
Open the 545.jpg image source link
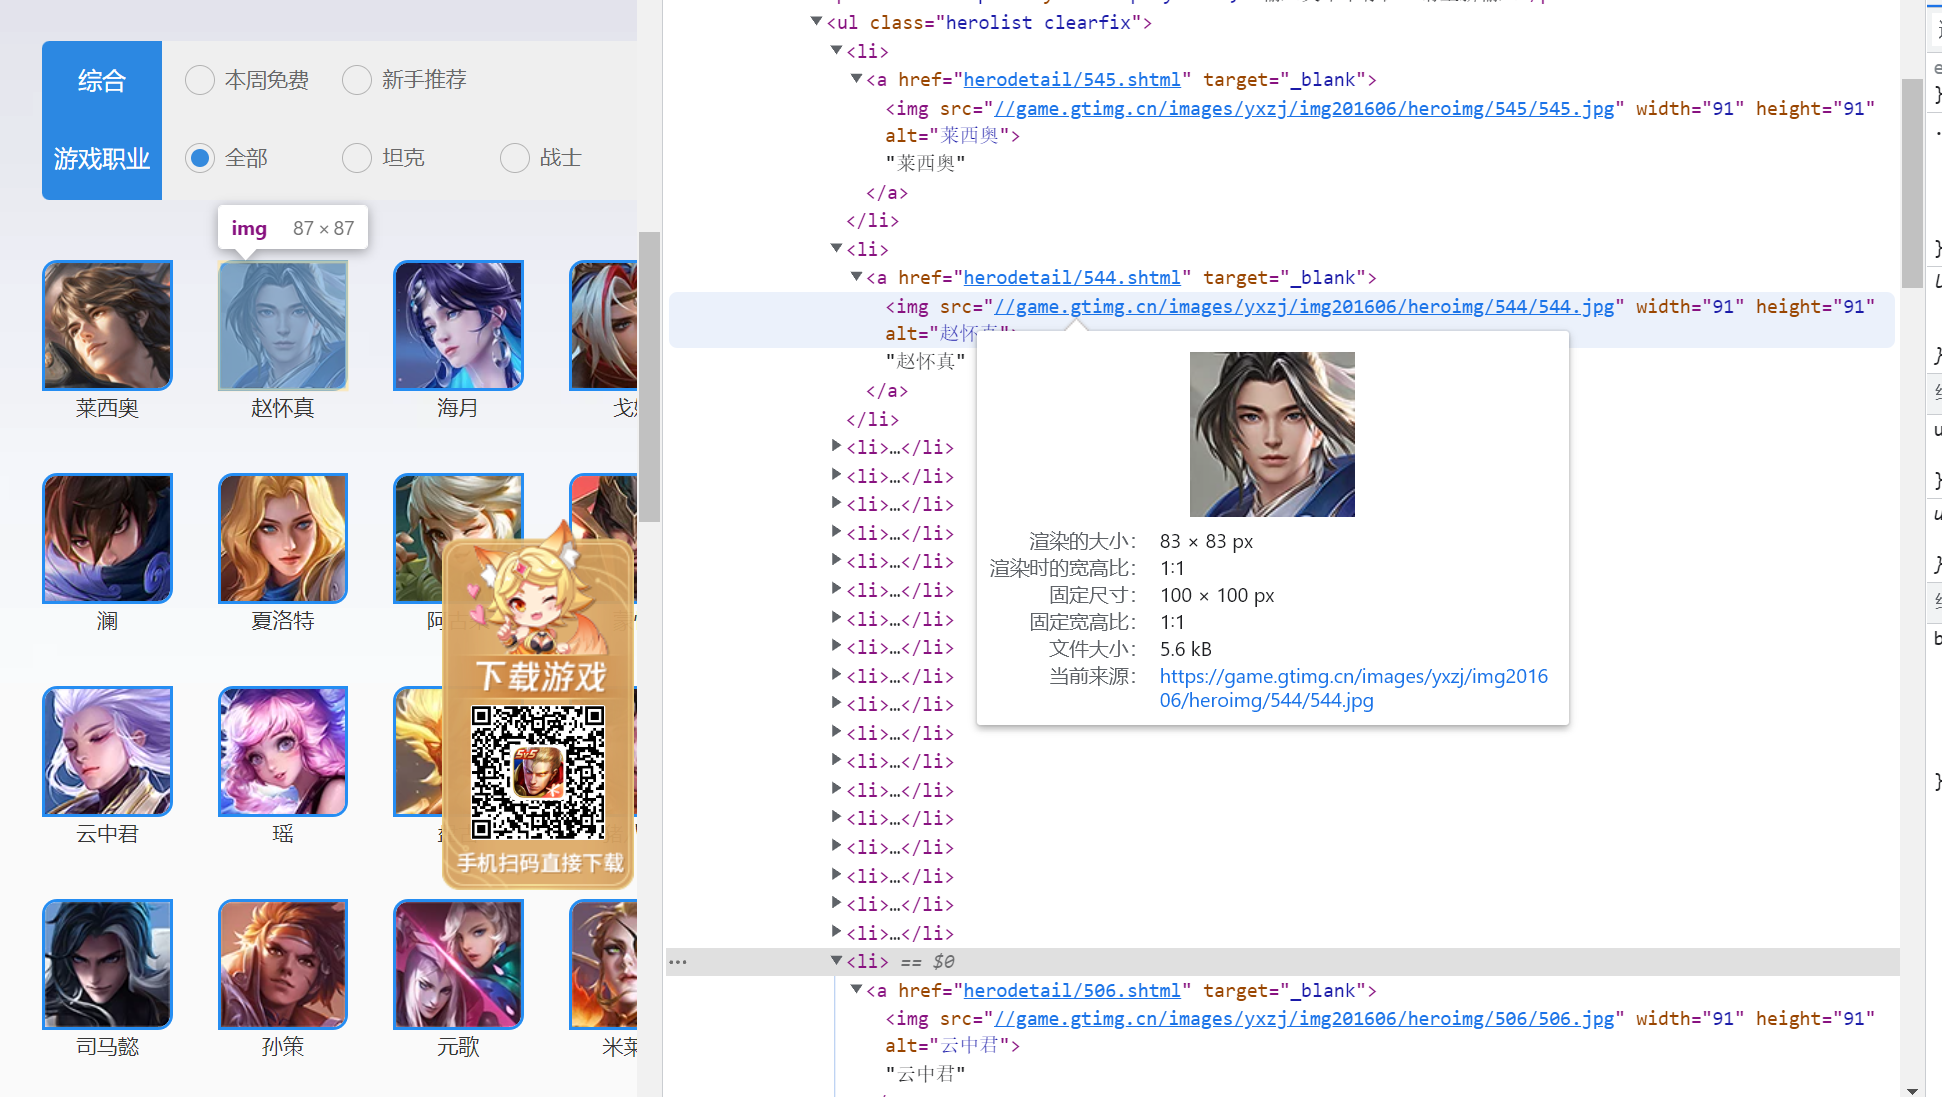pyautogui.click(x=1303, y=108)
